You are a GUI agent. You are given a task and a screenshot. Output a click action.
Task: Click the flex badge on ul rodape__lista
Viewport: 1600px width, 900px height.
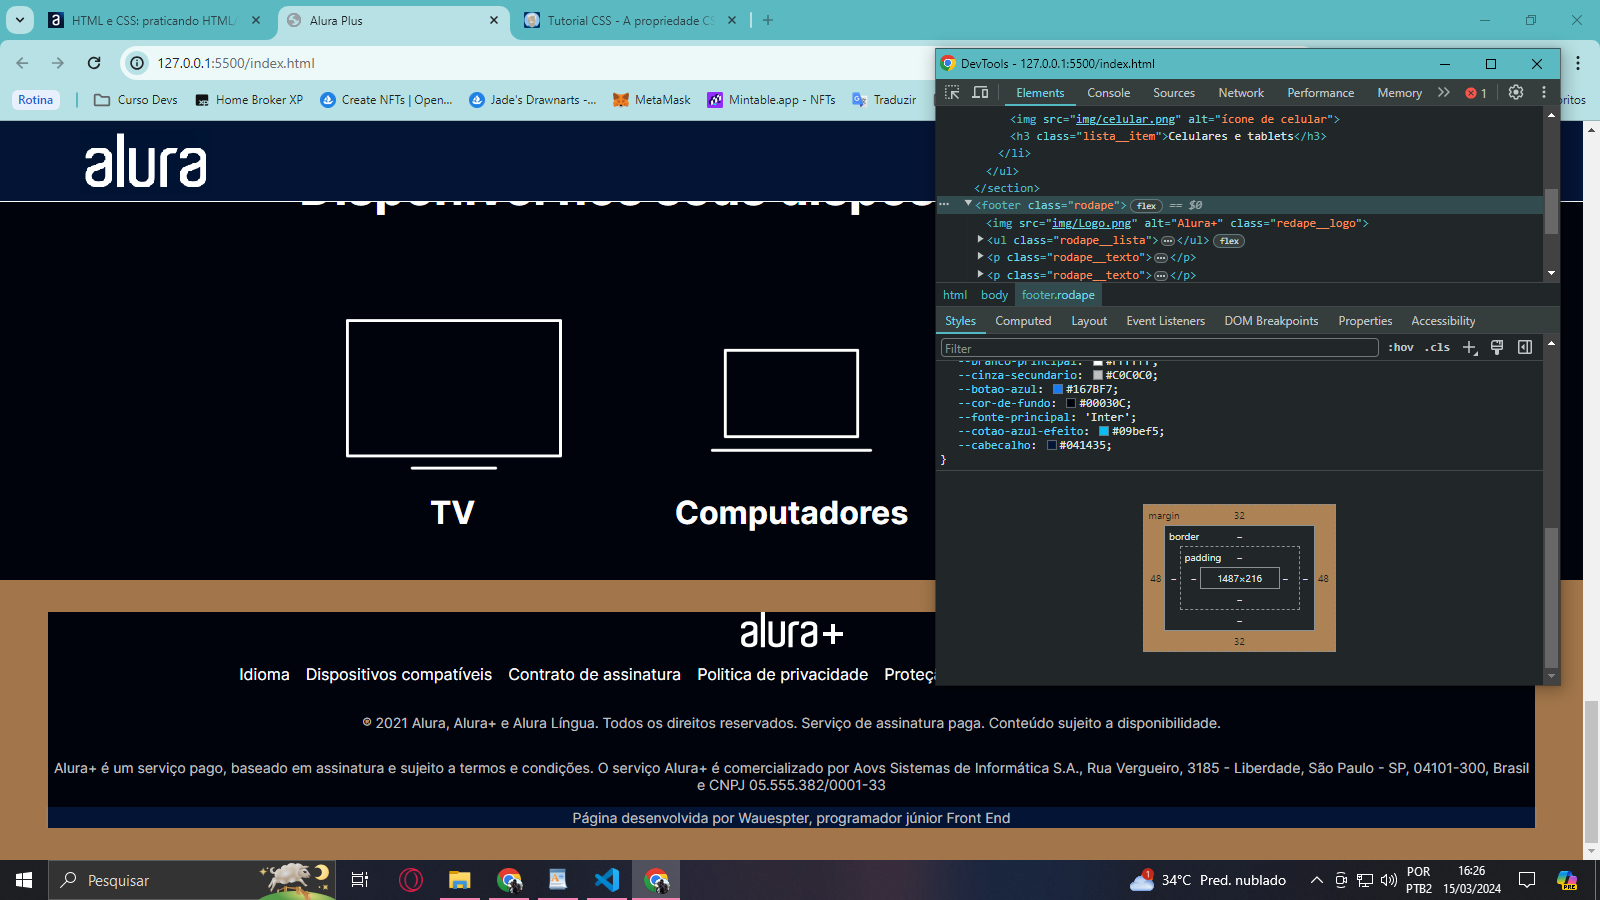tap(1229, 241)
